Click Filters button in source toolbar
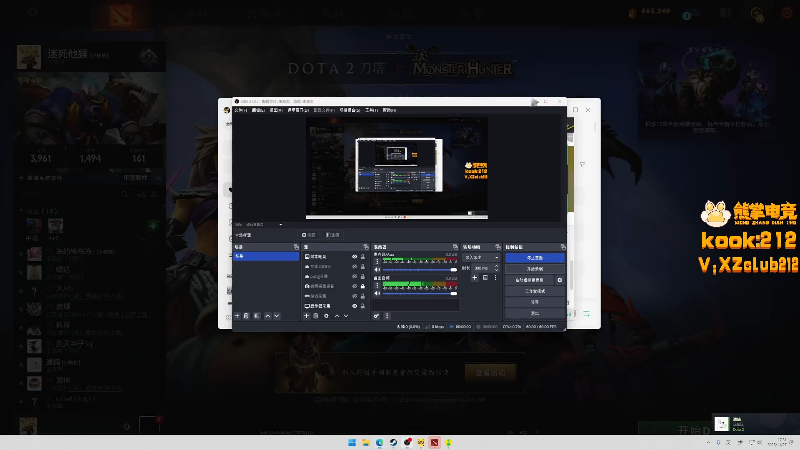This screenshot has width=800, height=450. point(333,235)
